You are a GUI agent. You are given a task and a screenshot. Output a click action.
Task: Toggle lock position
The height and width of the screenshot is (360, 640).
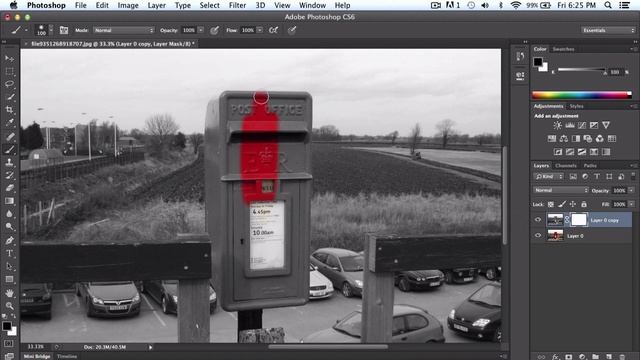[573, 204]
